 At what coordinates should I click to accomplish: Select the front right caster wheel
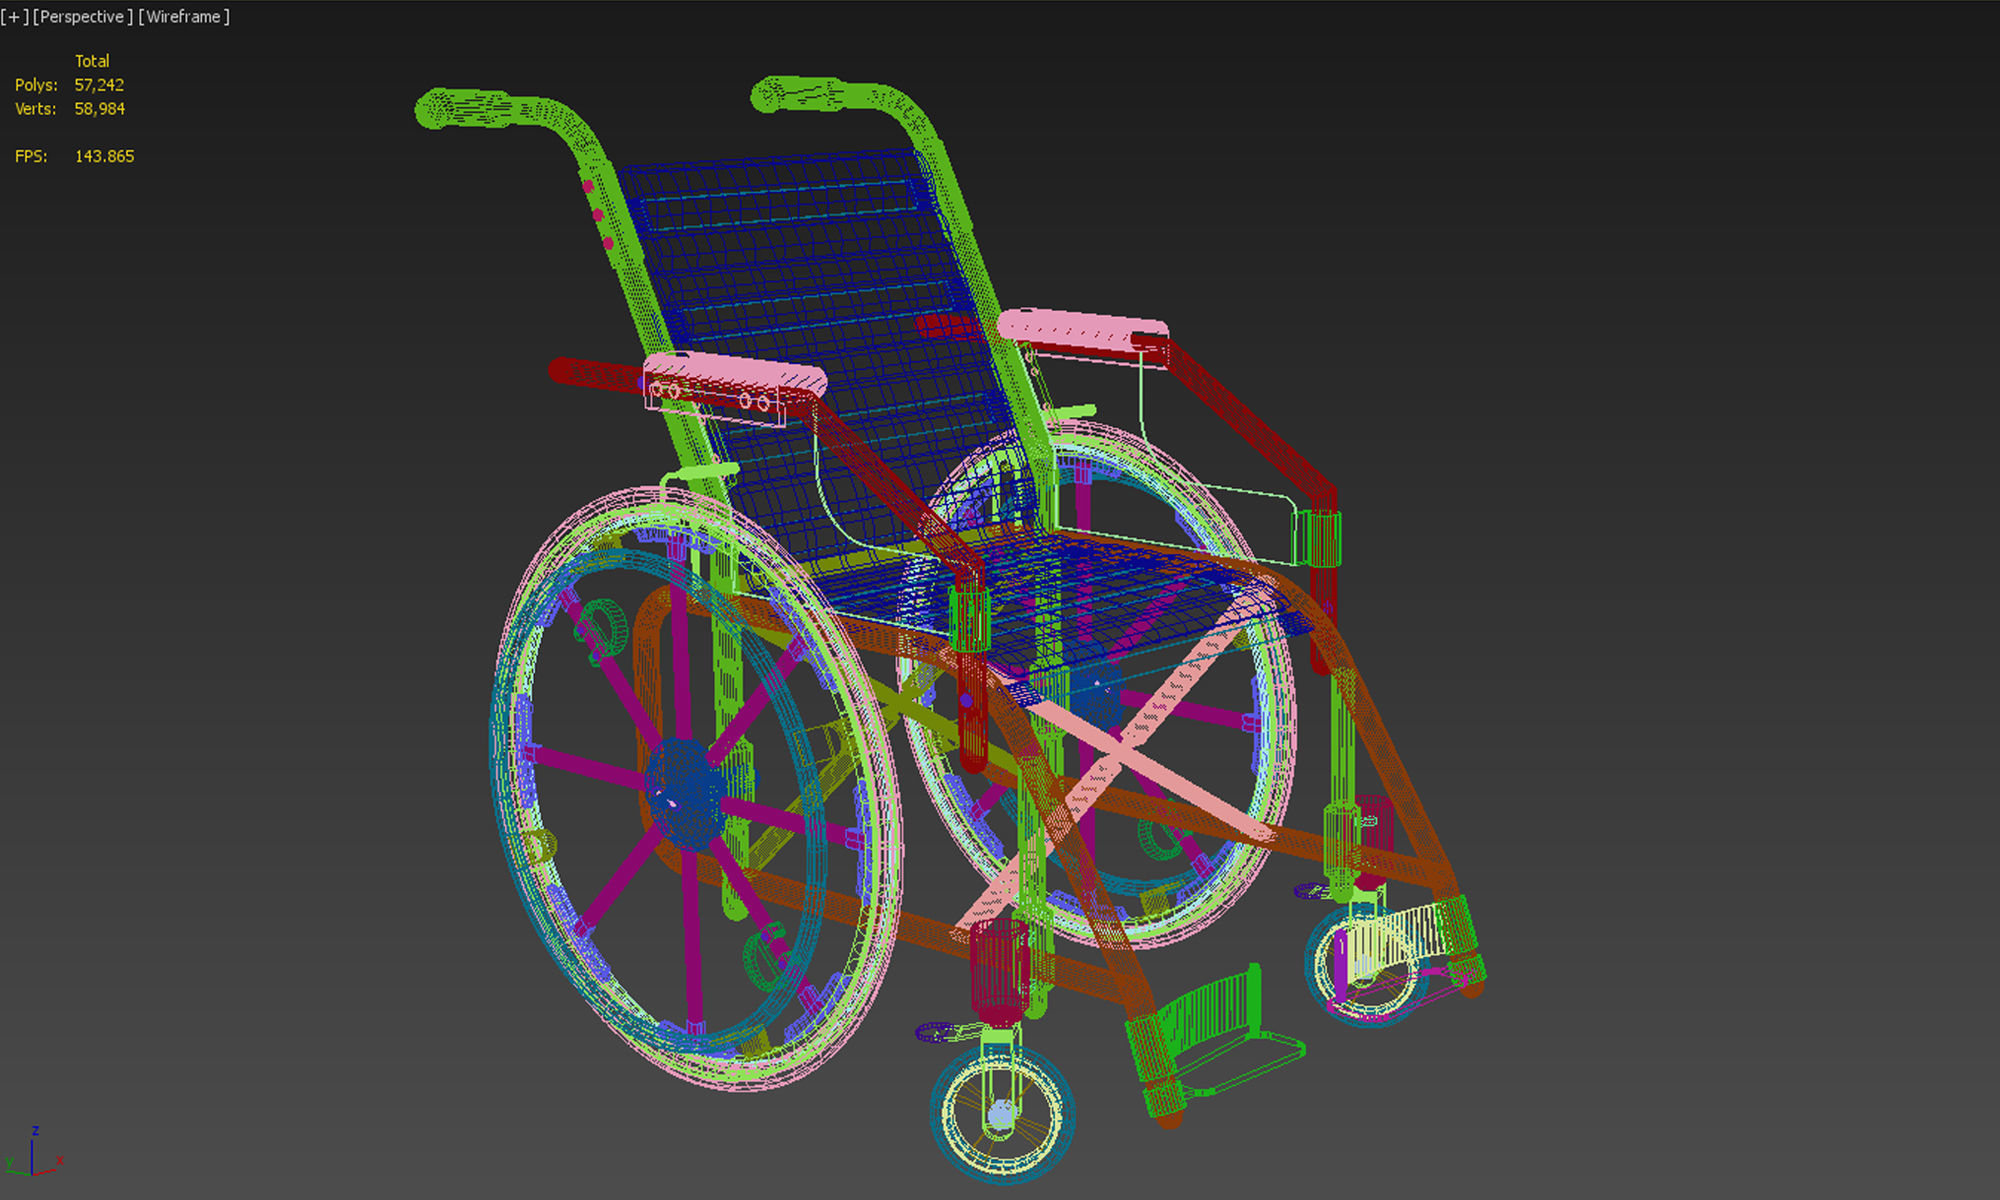point(1366,964)
